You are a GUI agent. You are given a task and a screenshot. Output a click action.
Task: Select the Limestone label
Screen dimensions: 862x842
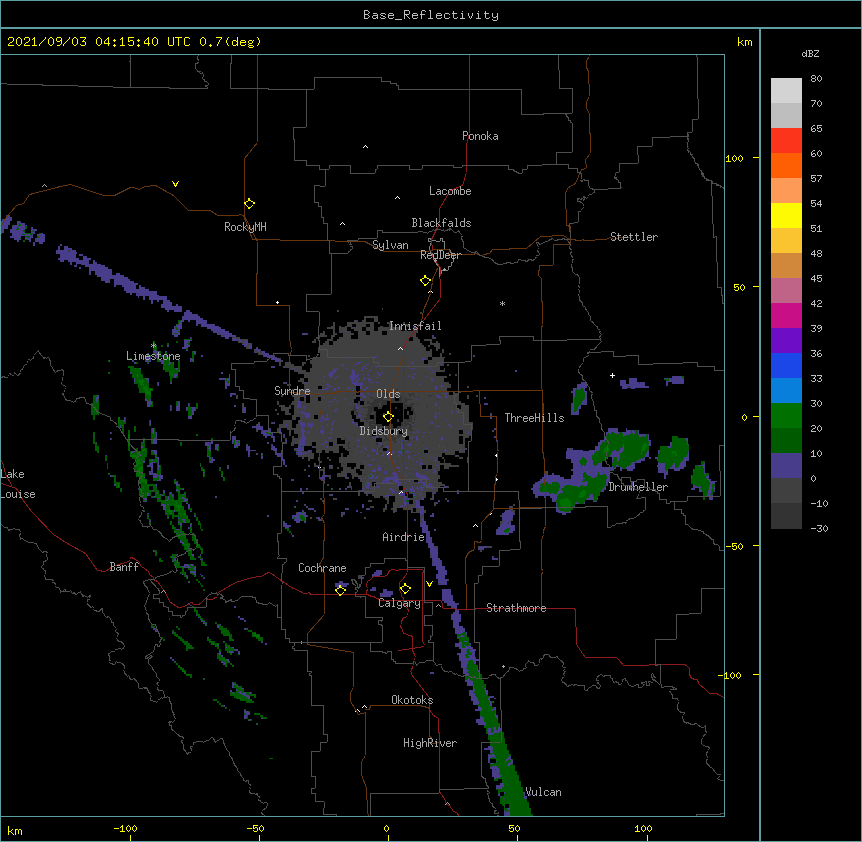153,356
